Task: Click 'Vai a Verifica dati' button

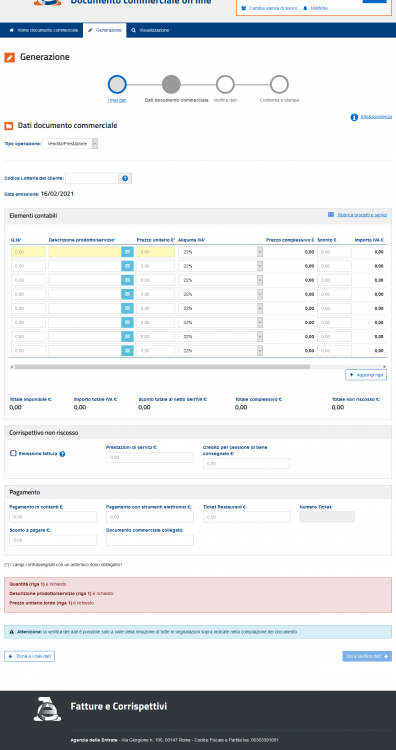Action: 367,656
